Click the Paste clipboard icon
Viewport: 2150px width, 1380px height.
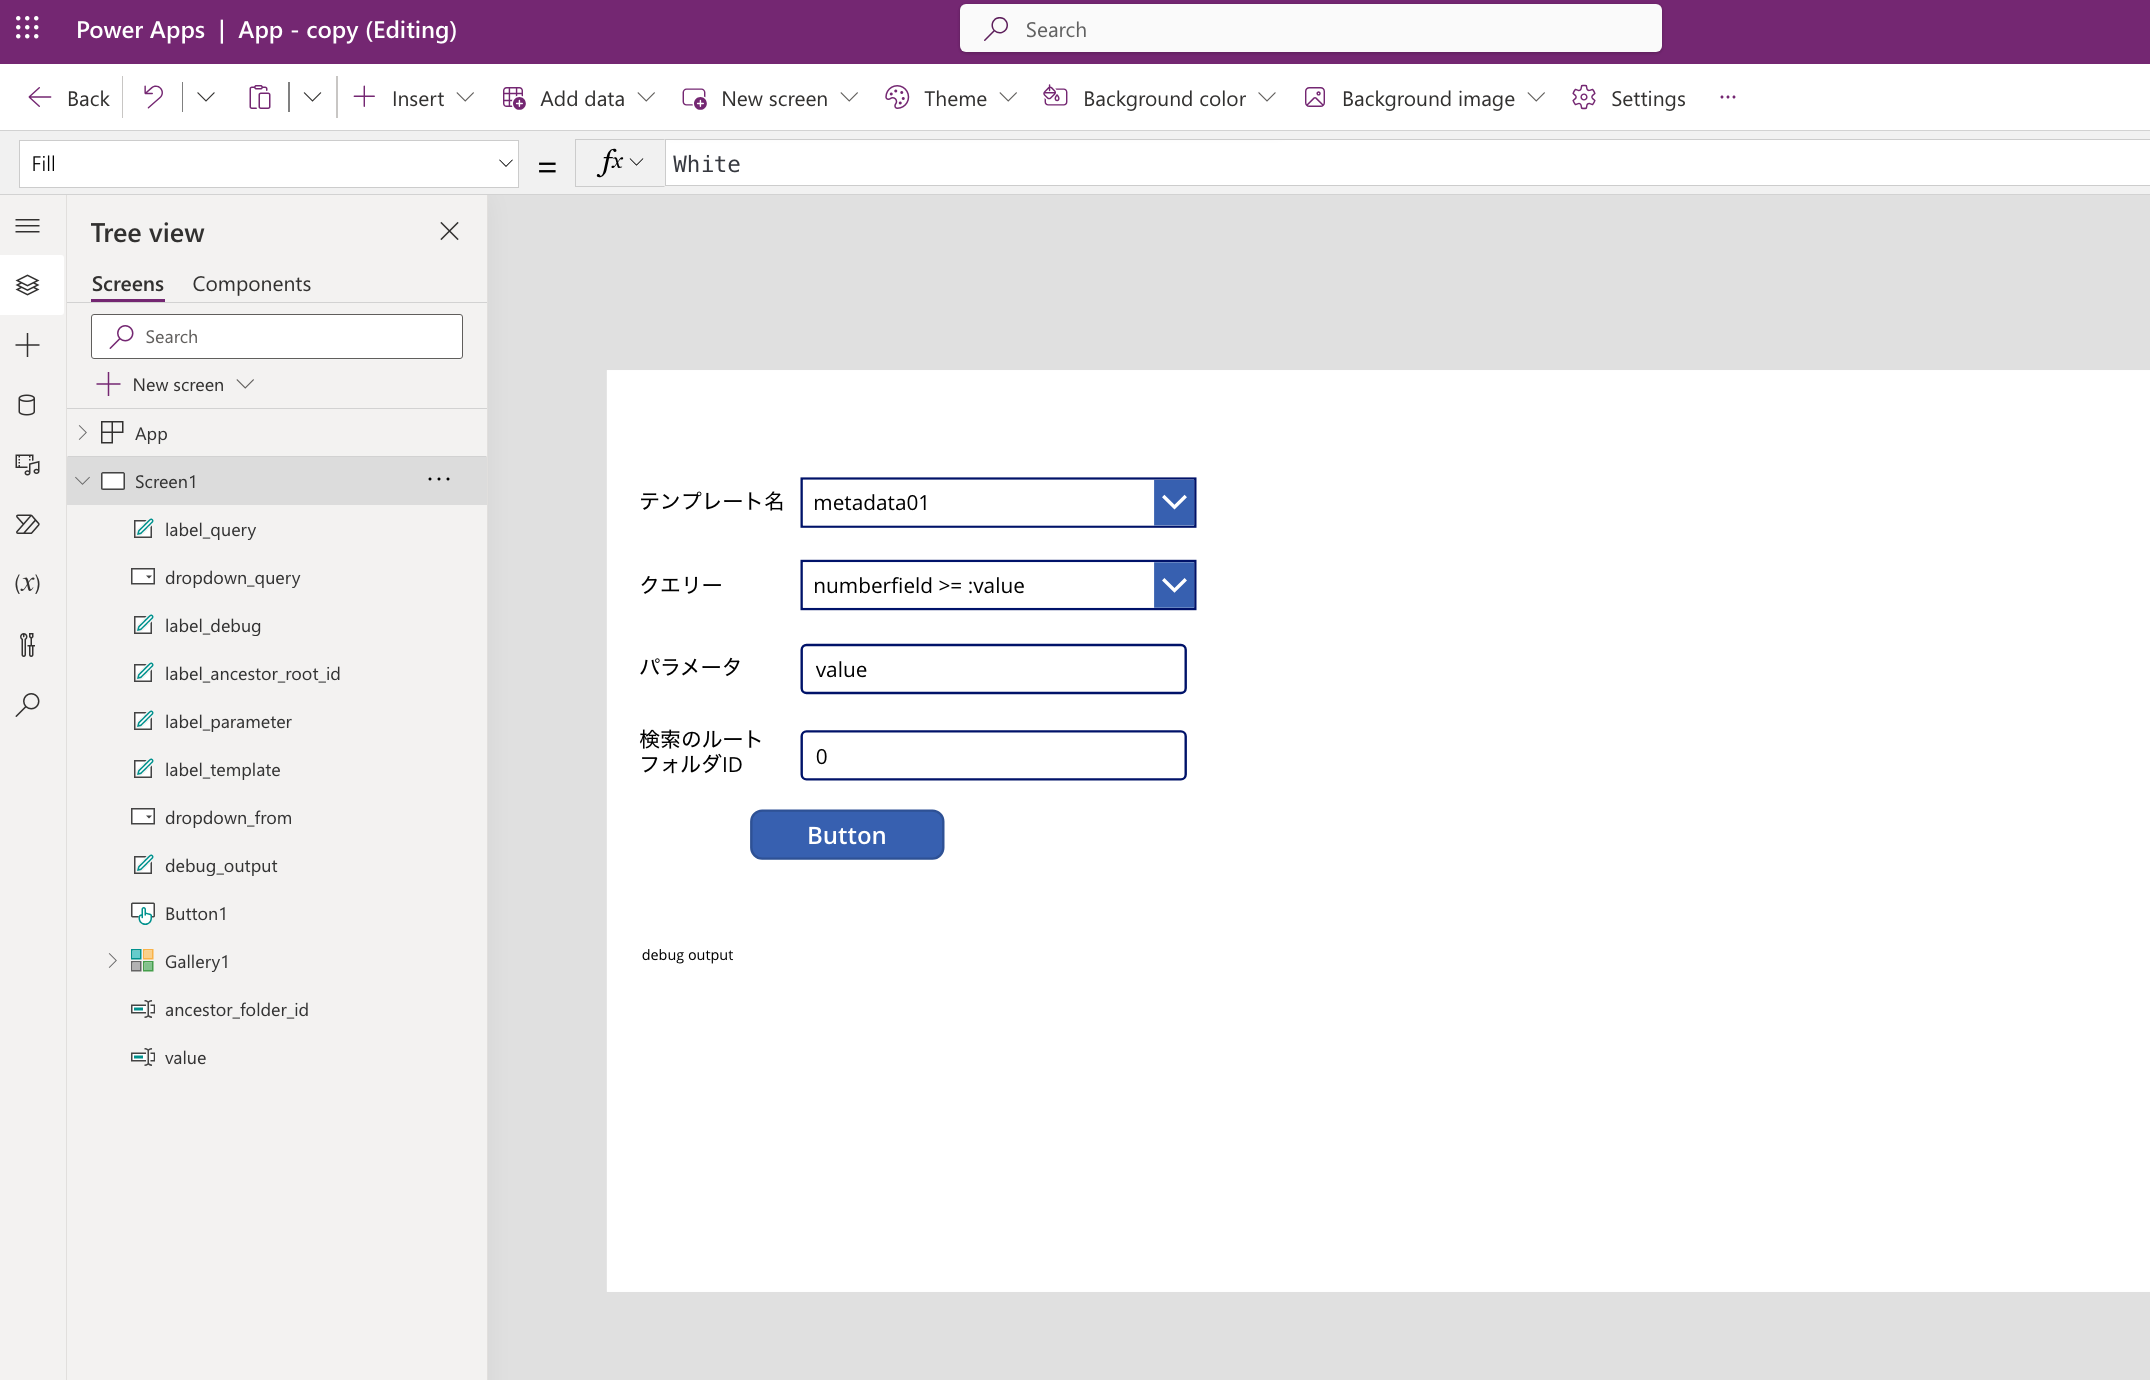point(259,97)
